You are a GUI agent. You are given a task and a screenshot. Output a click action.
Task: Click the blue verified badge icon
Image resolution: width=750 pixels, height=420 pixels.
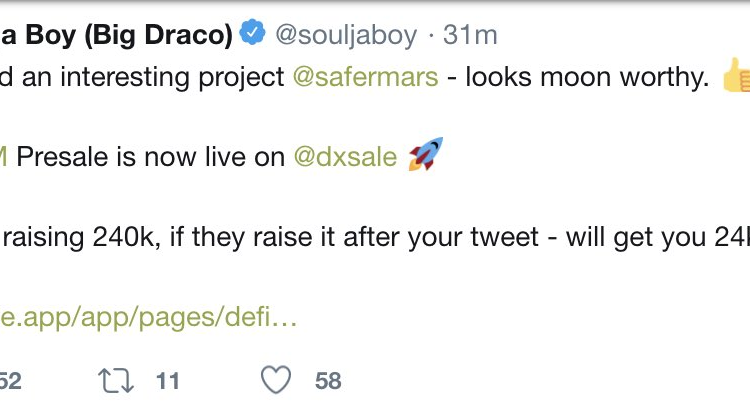[251, 35]
